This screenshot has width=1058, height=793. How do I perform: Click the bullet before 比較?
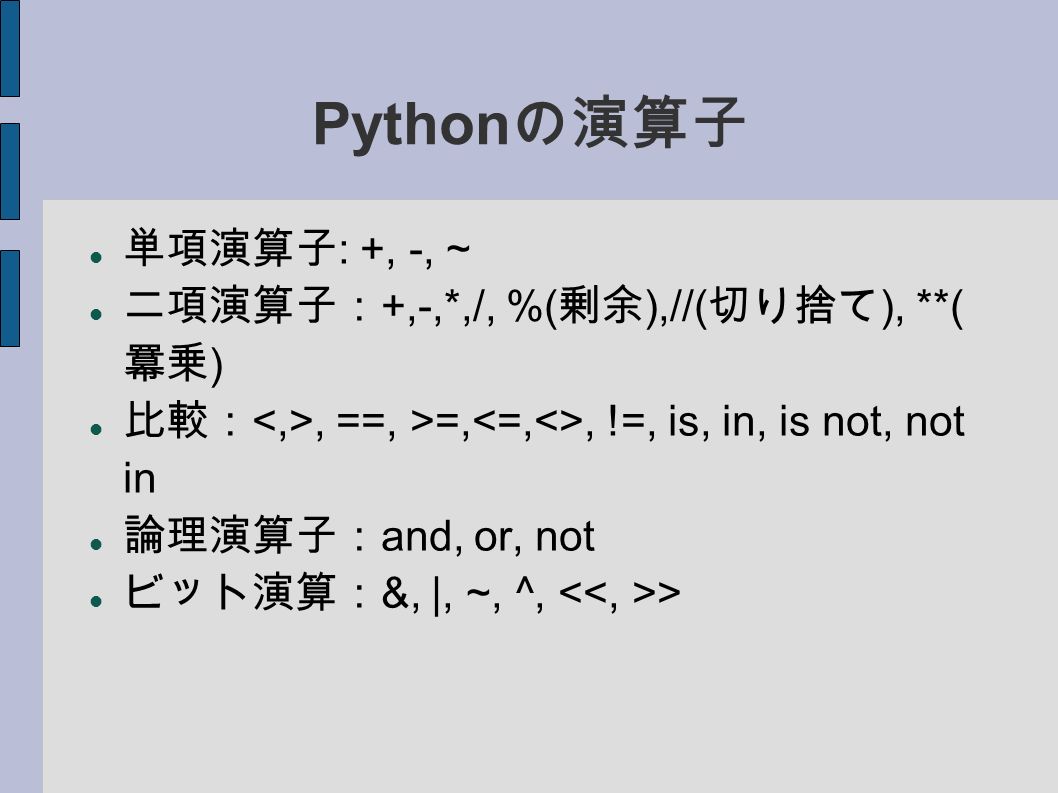(x=96, y=429)
